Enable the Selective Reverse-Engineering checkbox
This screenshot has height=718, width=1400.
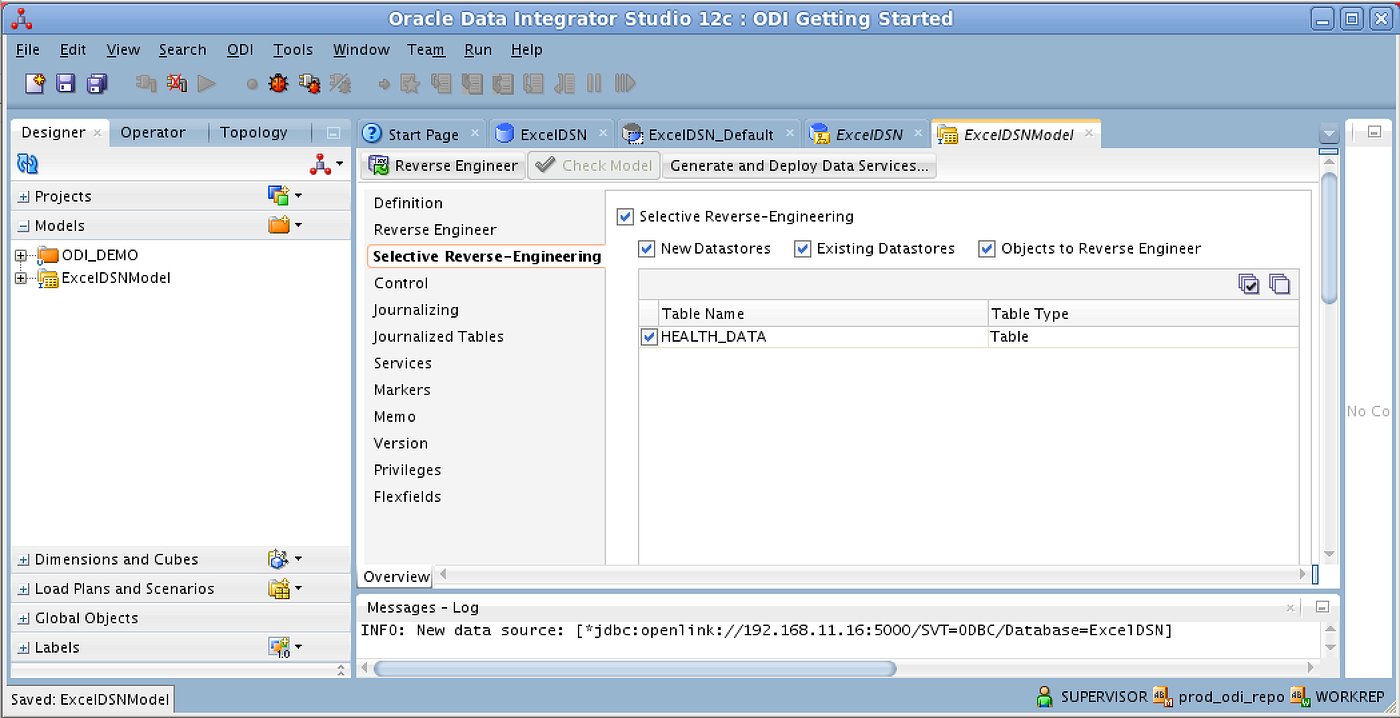(x=625, y=216)
